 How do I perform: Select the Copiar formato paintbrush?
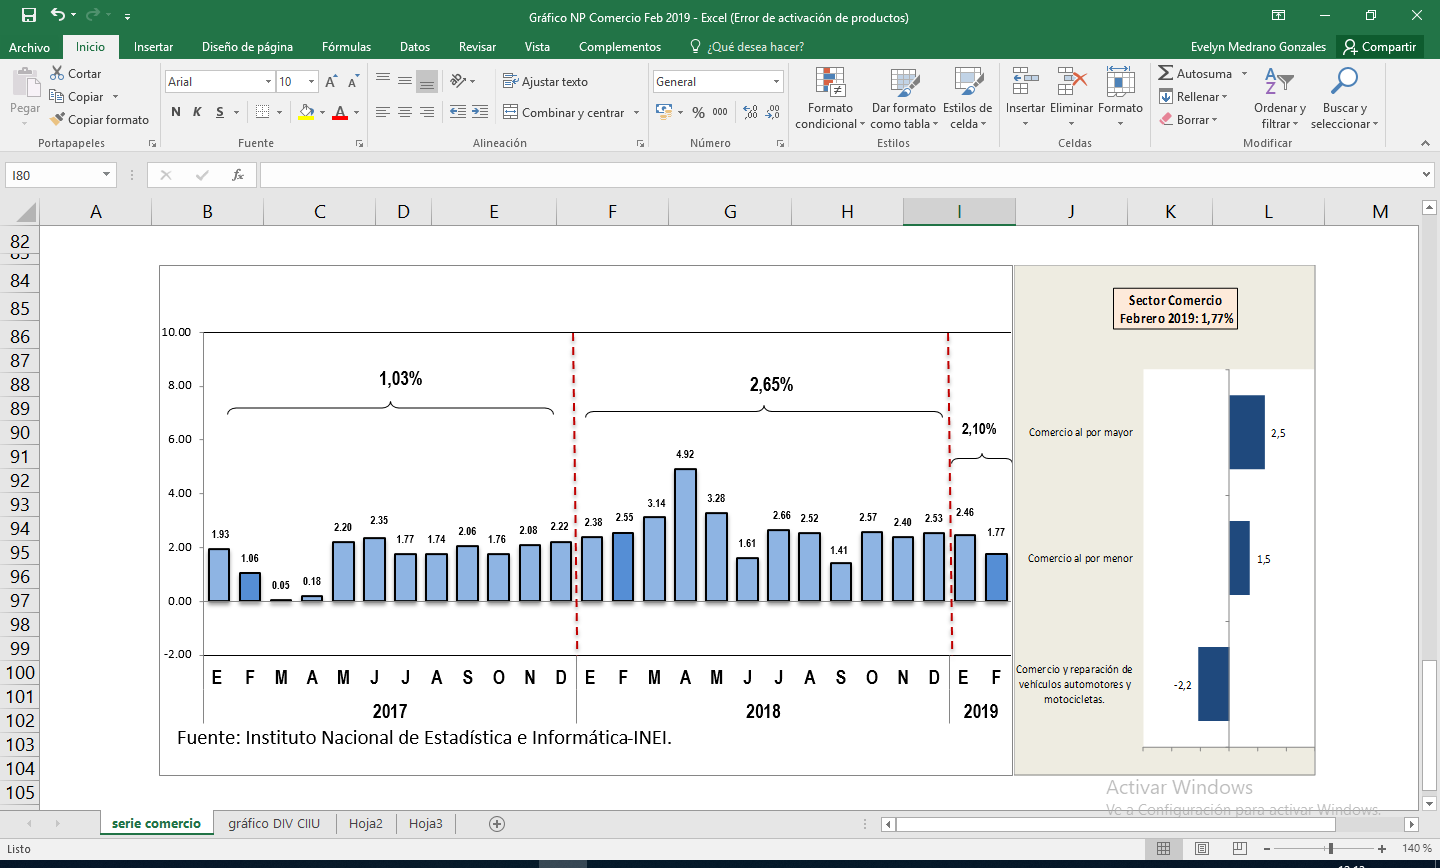pyautogui.click(x=99, y=119)
